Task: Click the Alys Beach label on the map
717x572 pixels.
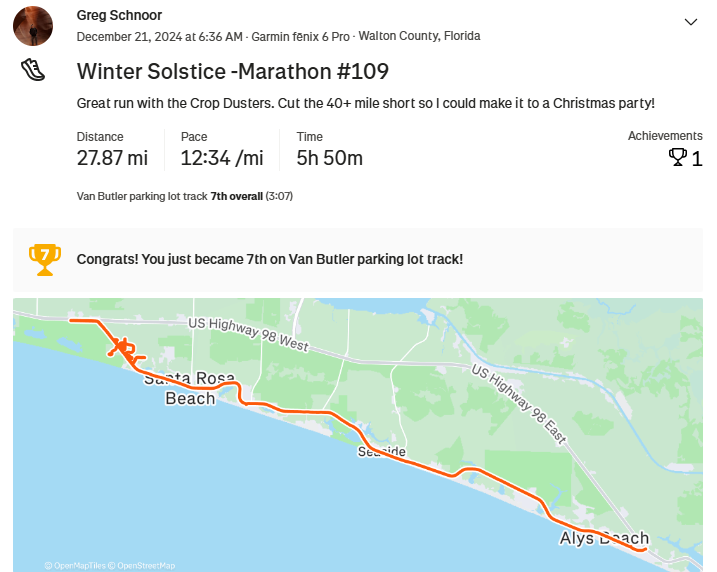Action: pos(603,538)
